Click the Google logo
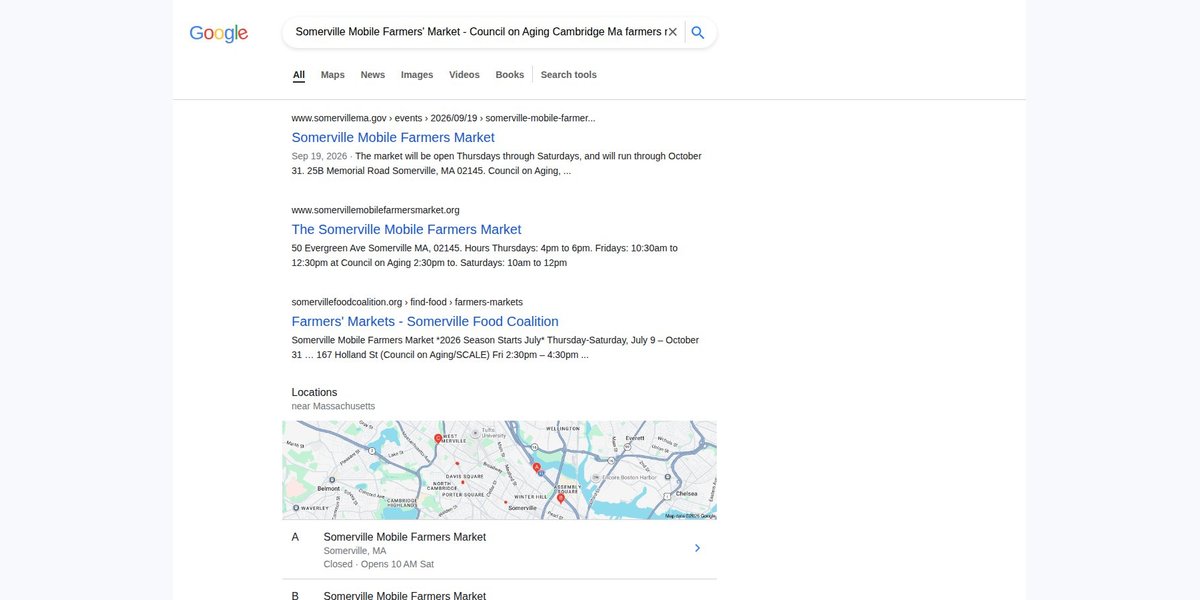The height and width of the screenshot is (600, 1200). (x=219, y=33)
